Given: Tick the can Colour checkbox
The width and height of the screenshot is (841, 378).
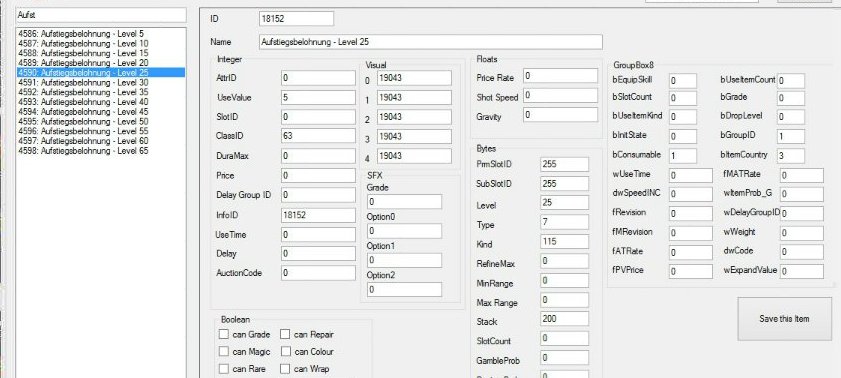Looking at the screenshot, I should click(x=285, y=352).
